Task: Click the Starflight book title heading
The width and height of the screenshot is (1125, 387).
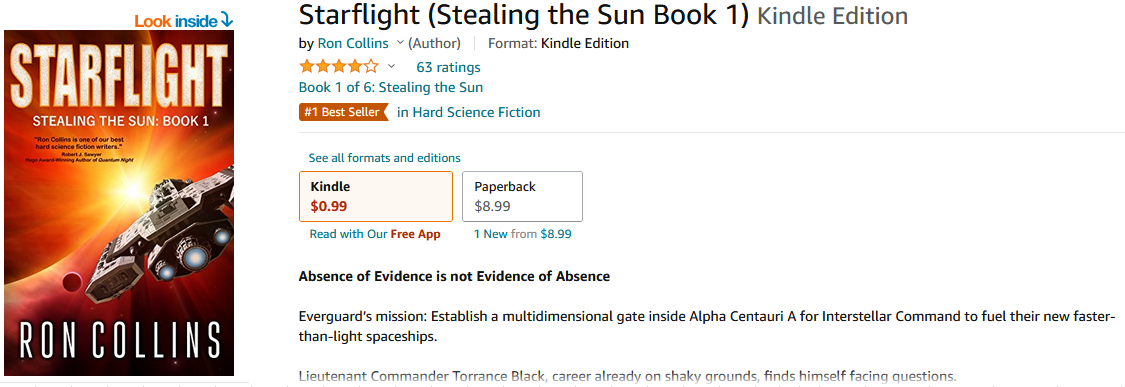Action: coord(524,14)
